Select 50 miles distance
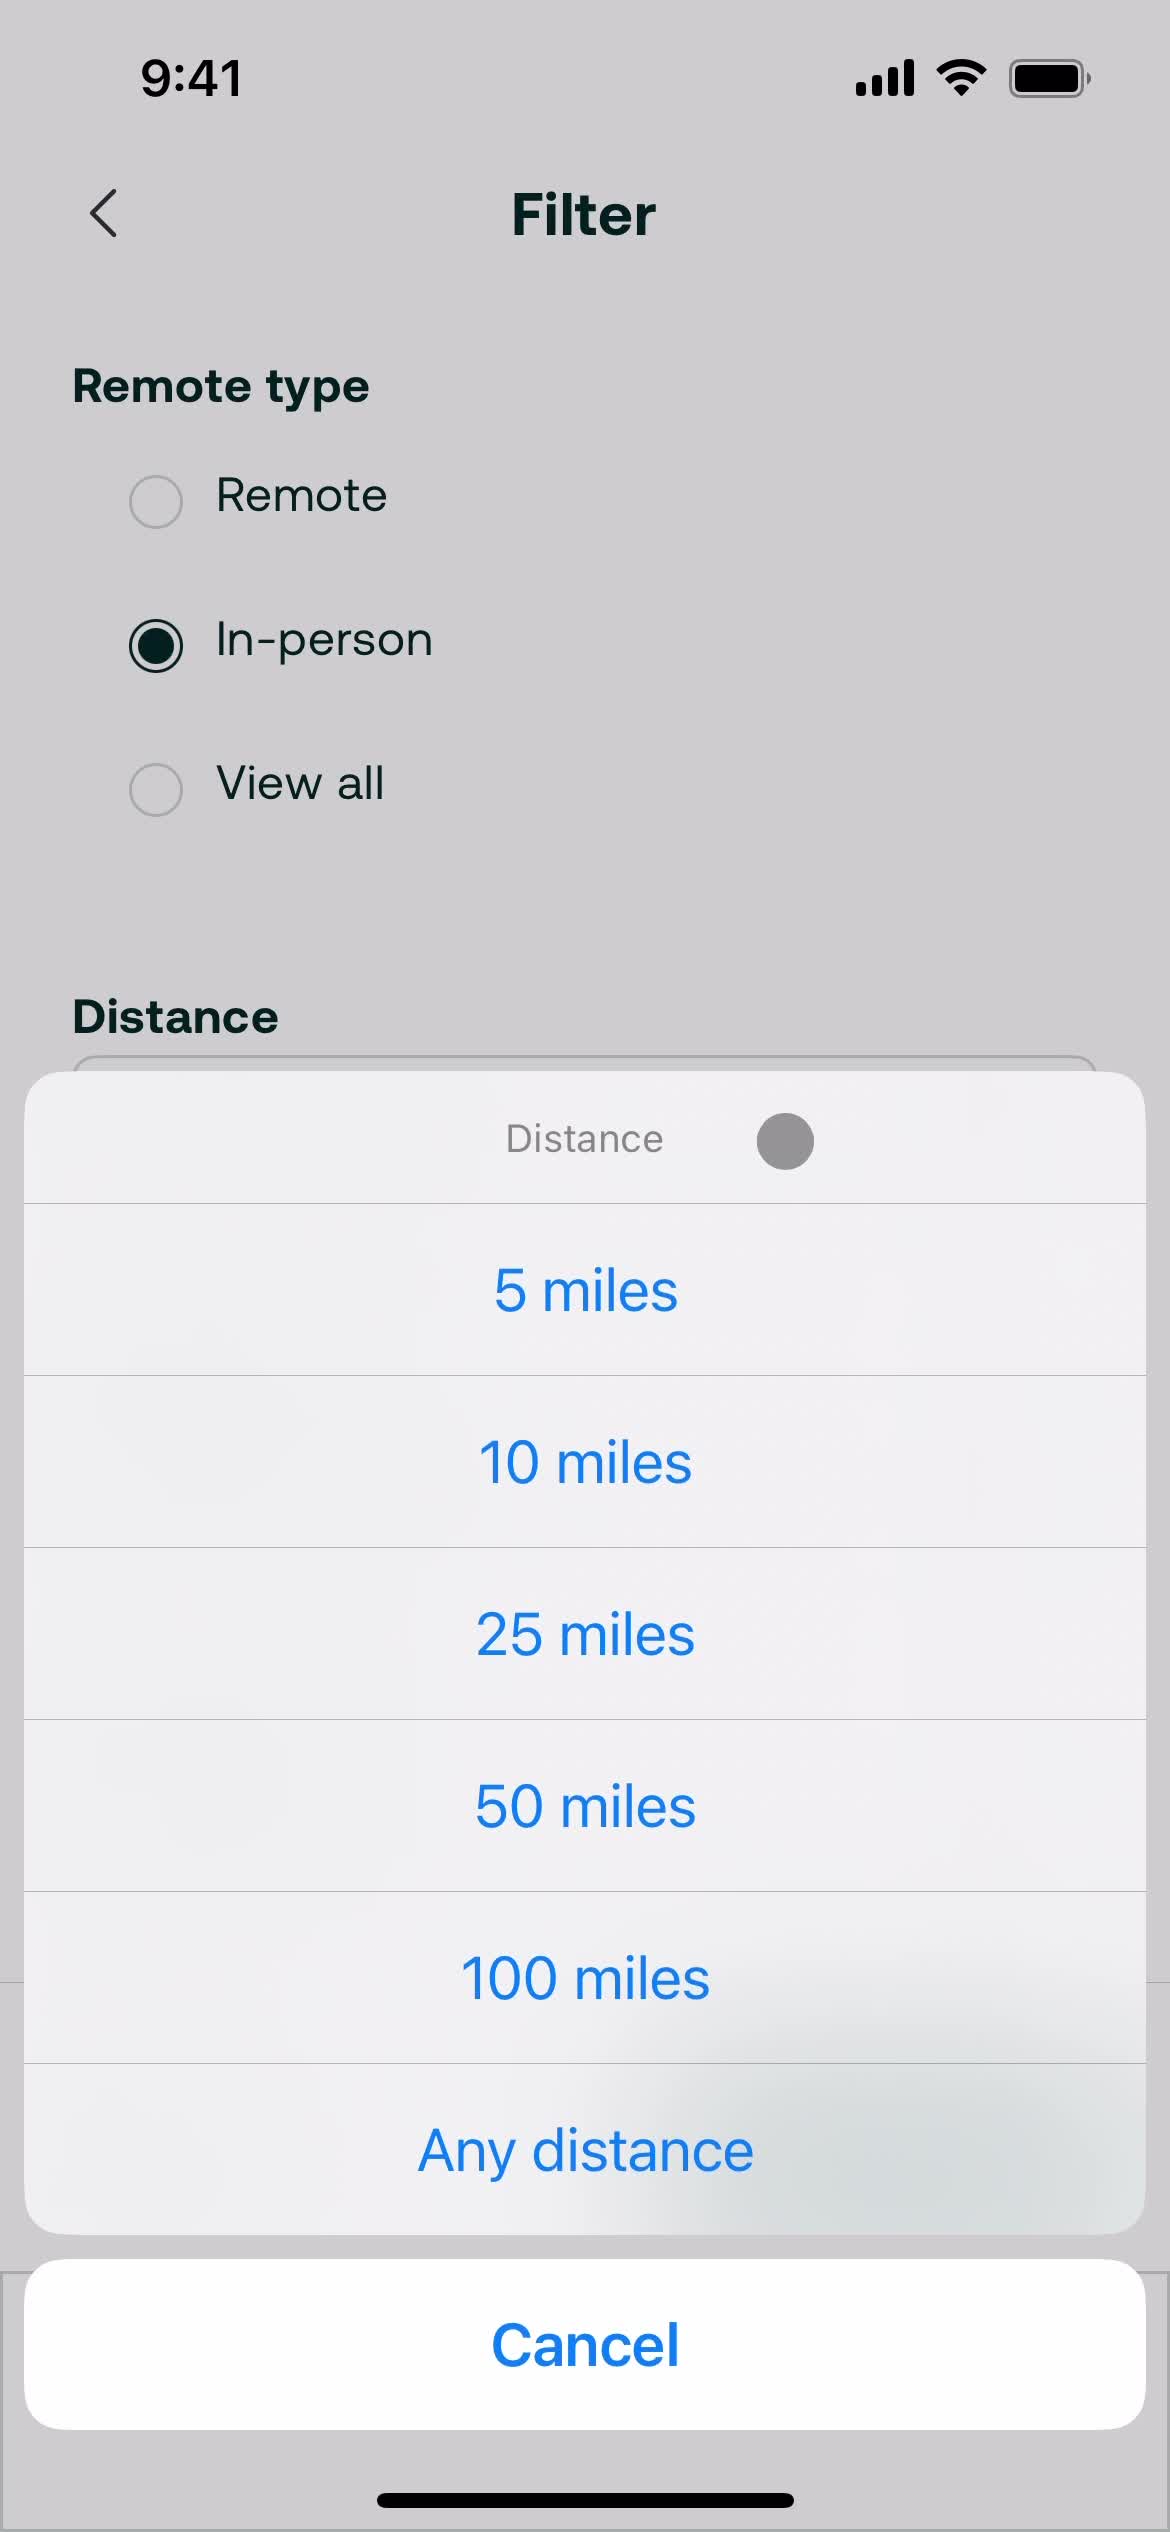 [585, 1806]
